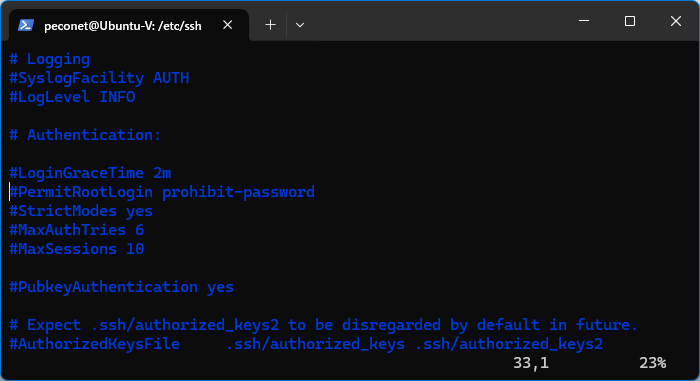
Task: Click the PowerShell icon on the tab
Action: click(x=26, y=25)
